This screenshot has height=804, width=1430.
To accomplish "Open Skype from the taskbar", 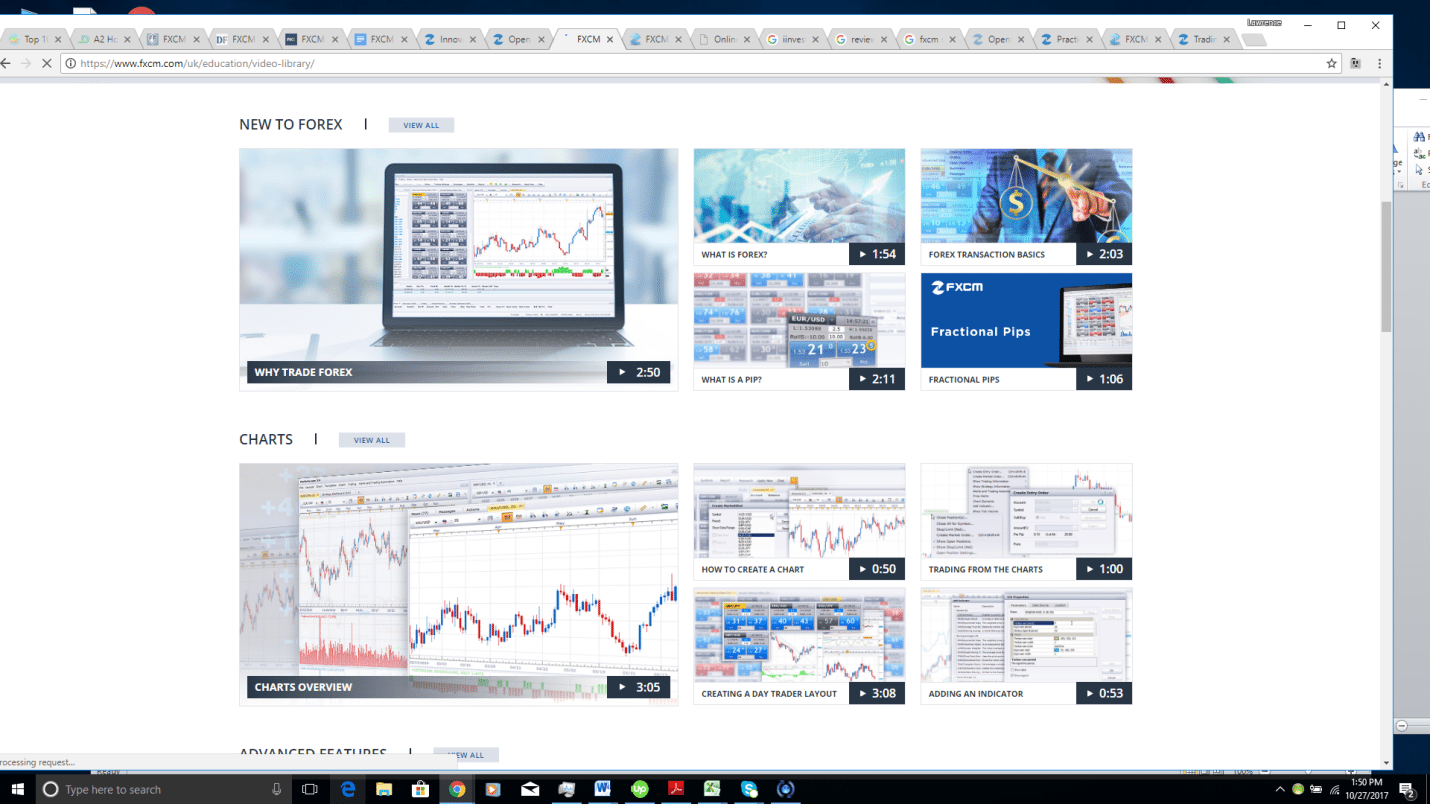I will coord(749,789).
